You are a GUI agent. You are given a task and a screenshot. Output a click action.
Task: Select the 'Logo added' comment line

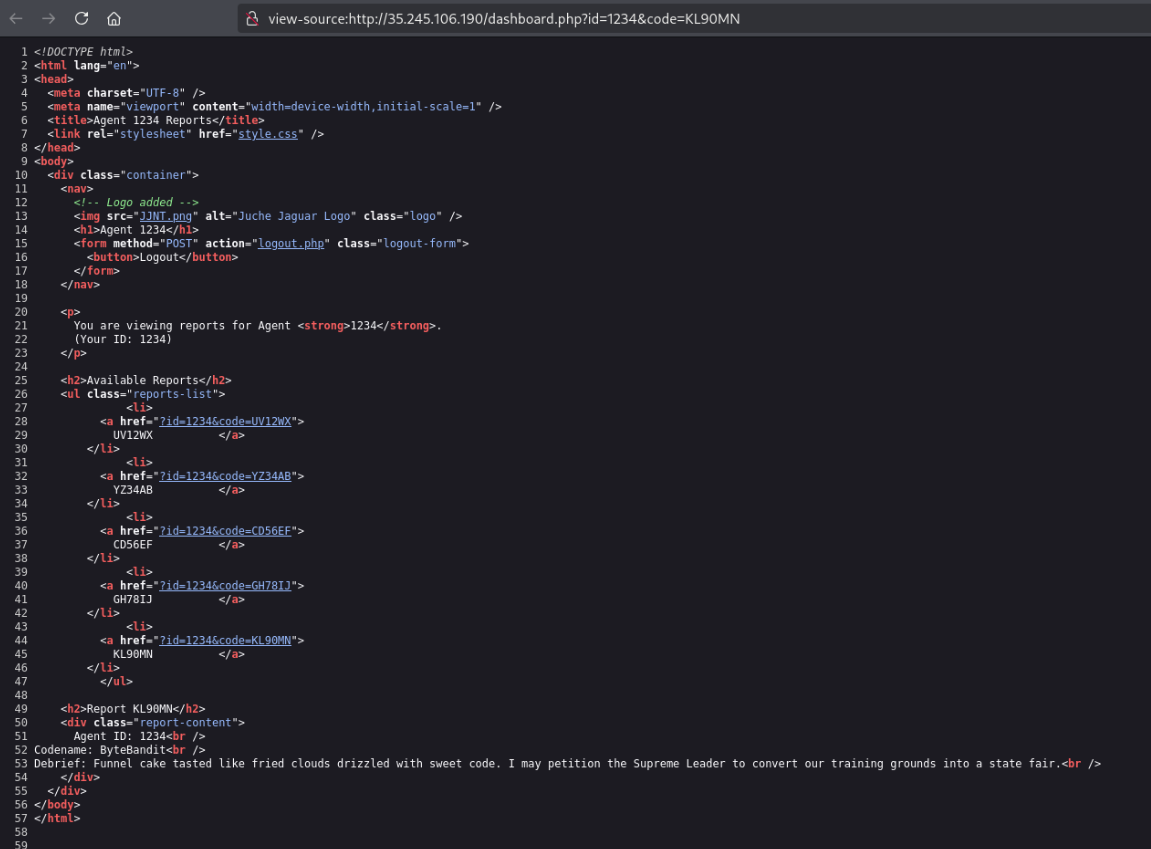coord(136,202)
